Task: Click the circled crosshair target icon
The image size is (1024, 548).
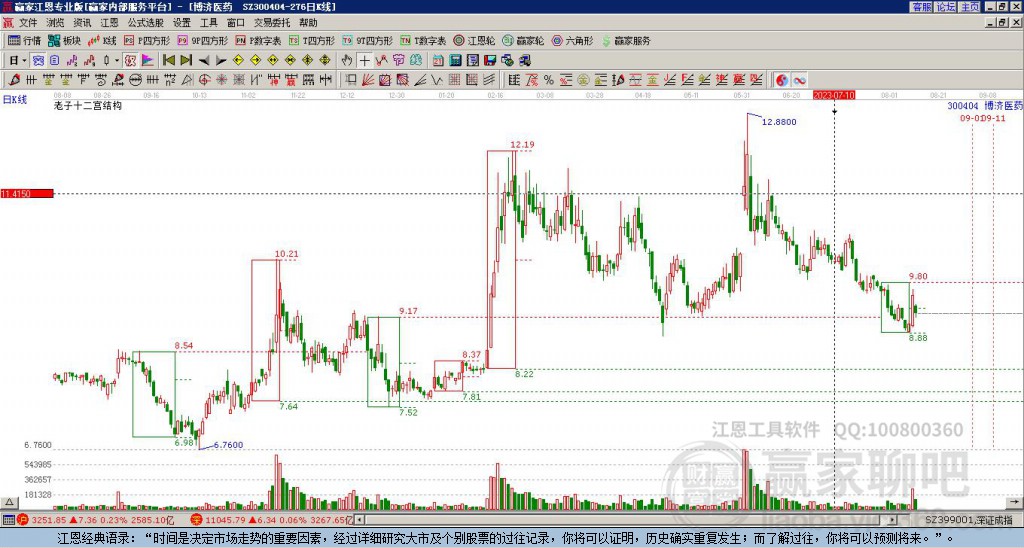Action: (204, 80)
